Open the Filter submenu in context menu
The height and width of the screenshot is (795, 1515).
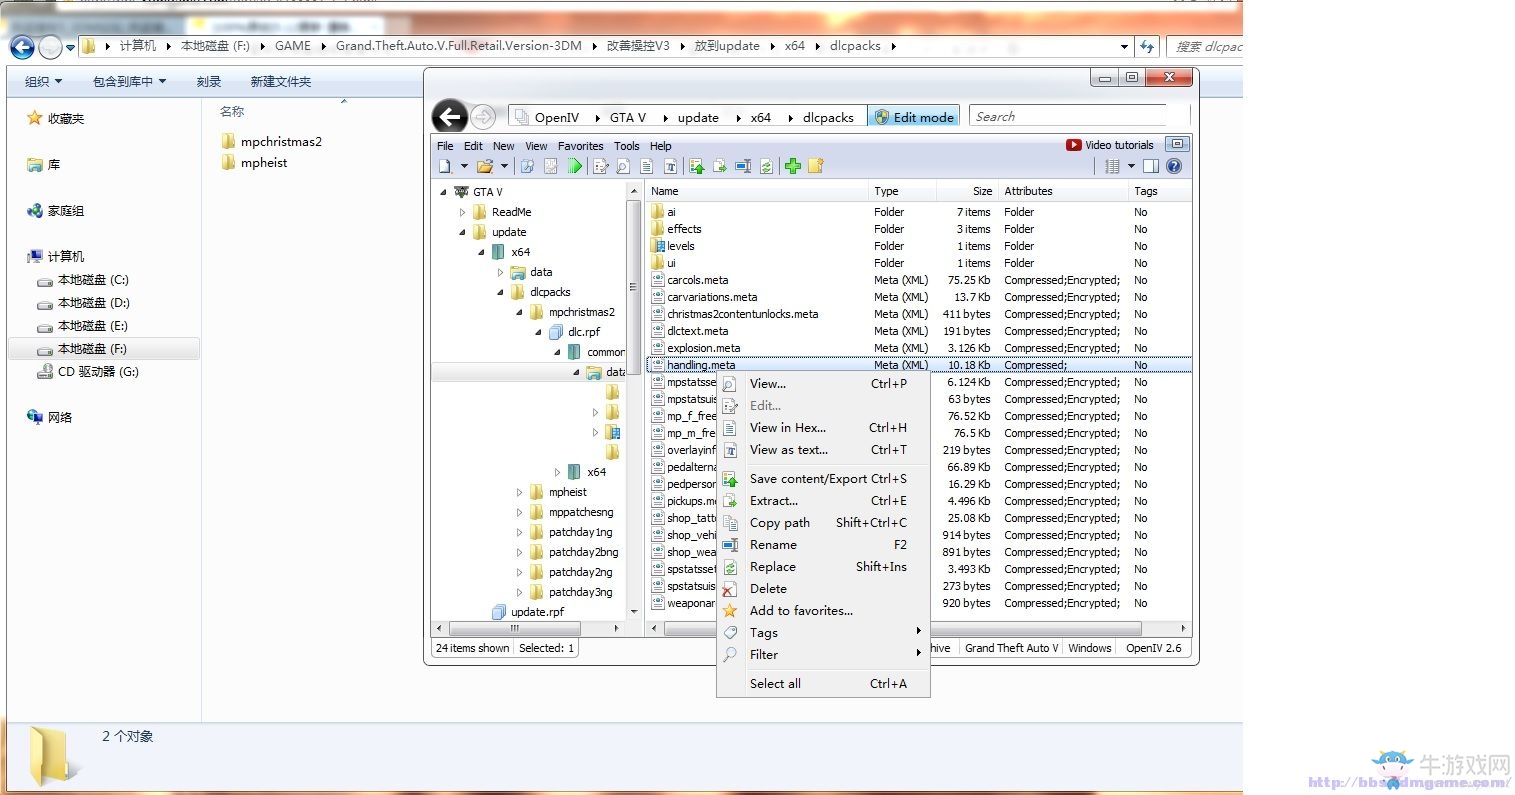point(823,654)
